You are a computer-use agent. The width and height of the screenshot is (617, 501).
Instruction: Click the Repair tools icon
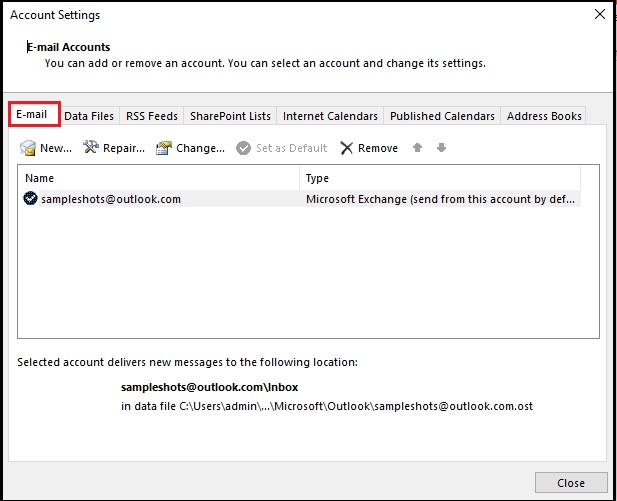pyautogui.click(x=91, y=147)
